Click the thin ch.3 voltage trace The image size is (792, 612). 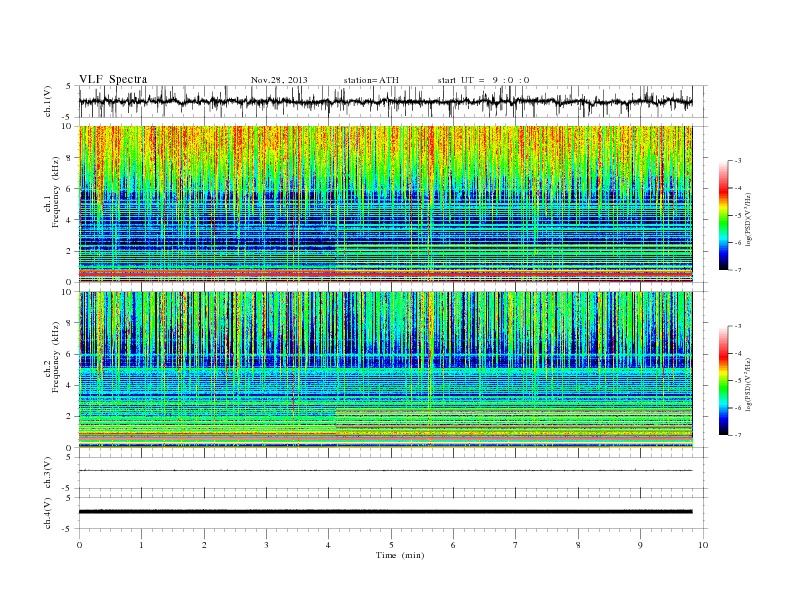click(385, 471)
